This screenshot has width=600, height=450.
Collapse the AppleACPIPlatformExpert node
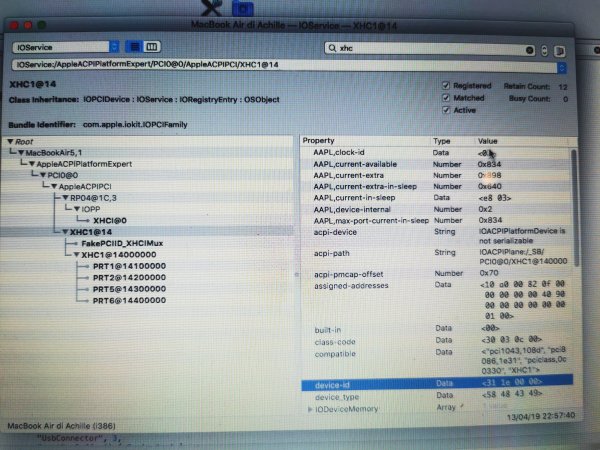tap(32, 164)
